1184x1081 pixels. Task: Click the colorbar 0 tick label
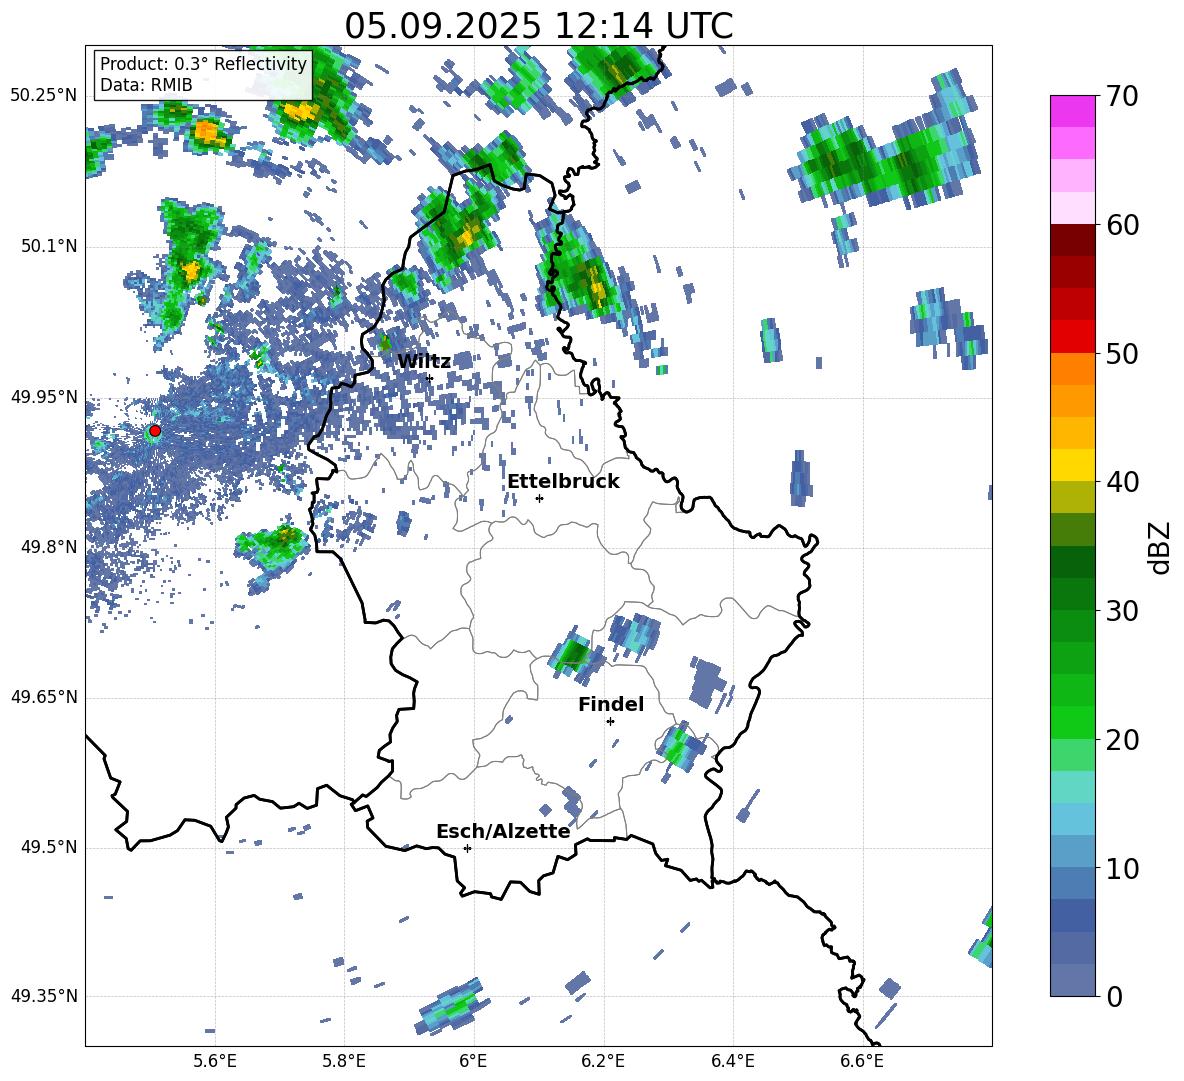click(x=1114, y=996)
